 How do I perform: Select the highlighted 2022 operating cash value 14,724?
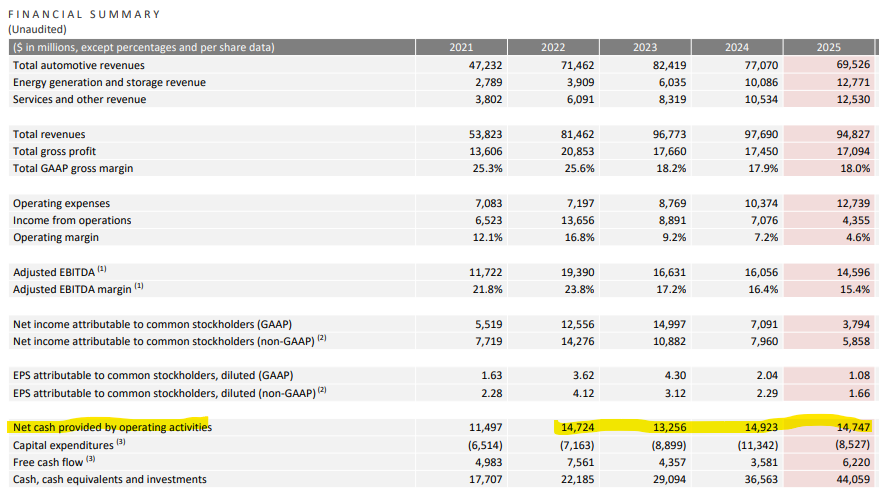(x=574, y=427)
